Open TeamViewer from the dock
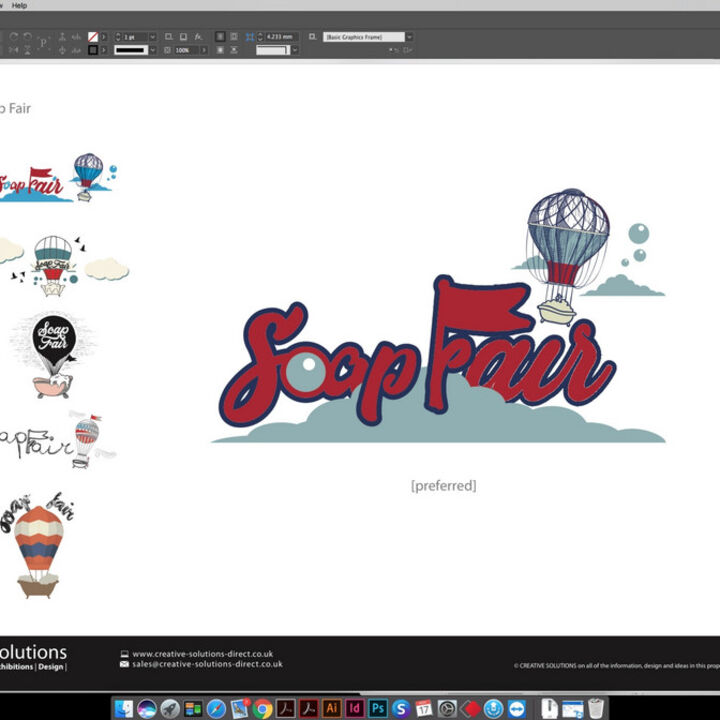 tap(517, 709)
